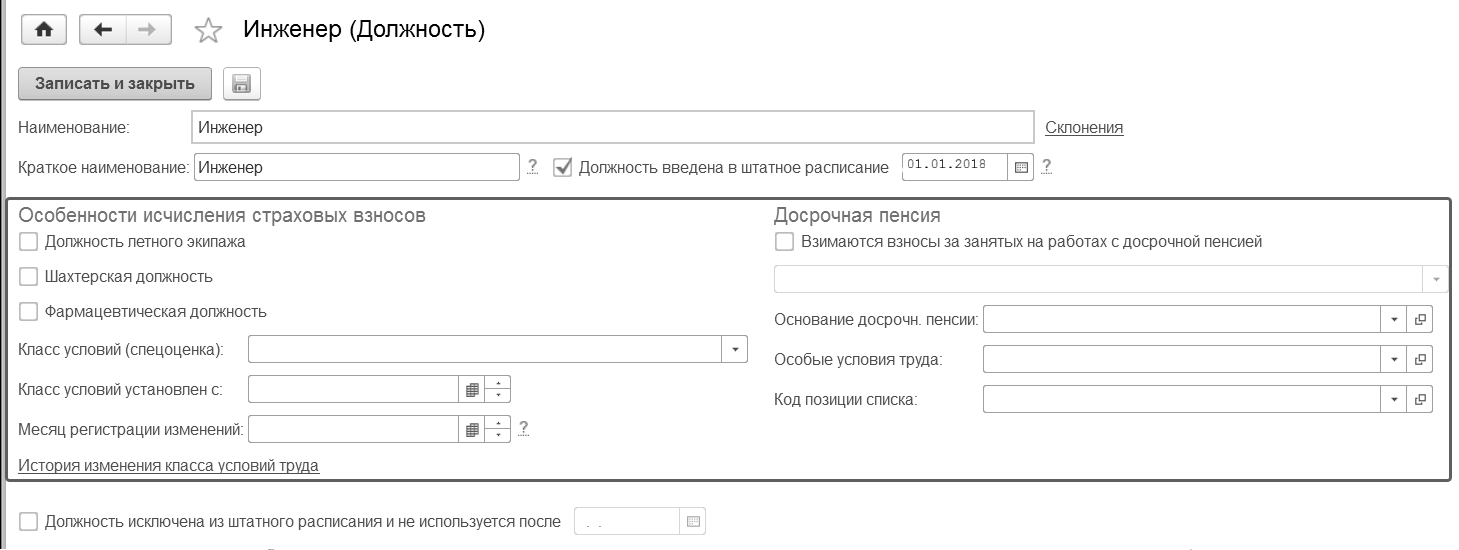Viewport: 1459px width, 550px height.
Task: Click the floppy disk save icon
Action: pos(241,84)
